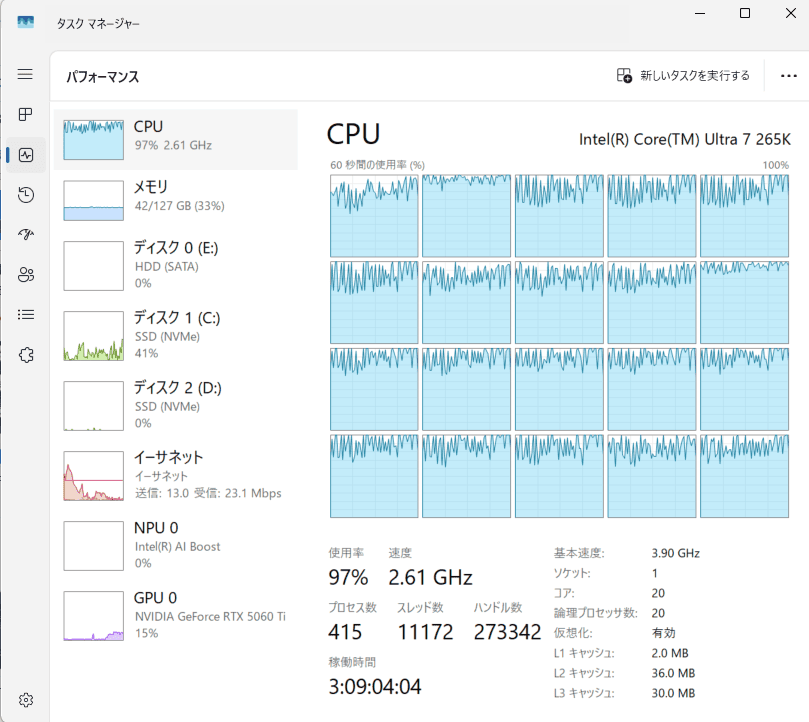The width and height of the screenshot is (809, 722).
Task: Open the Users view
Action: pyautogui.click(x=25, y=274)
